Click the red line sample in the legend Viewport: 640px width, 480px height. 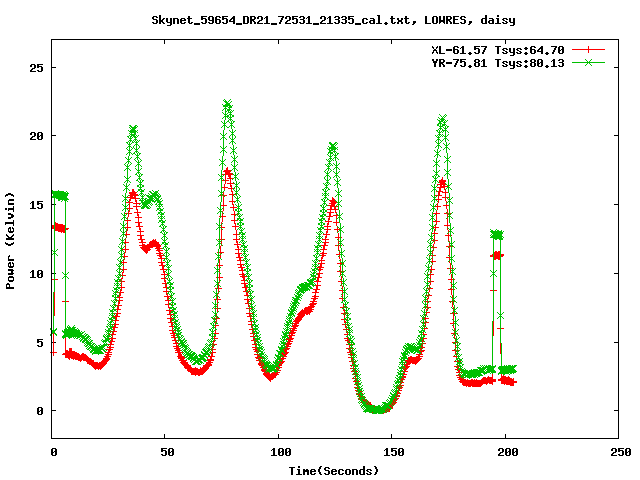[588, 50]
